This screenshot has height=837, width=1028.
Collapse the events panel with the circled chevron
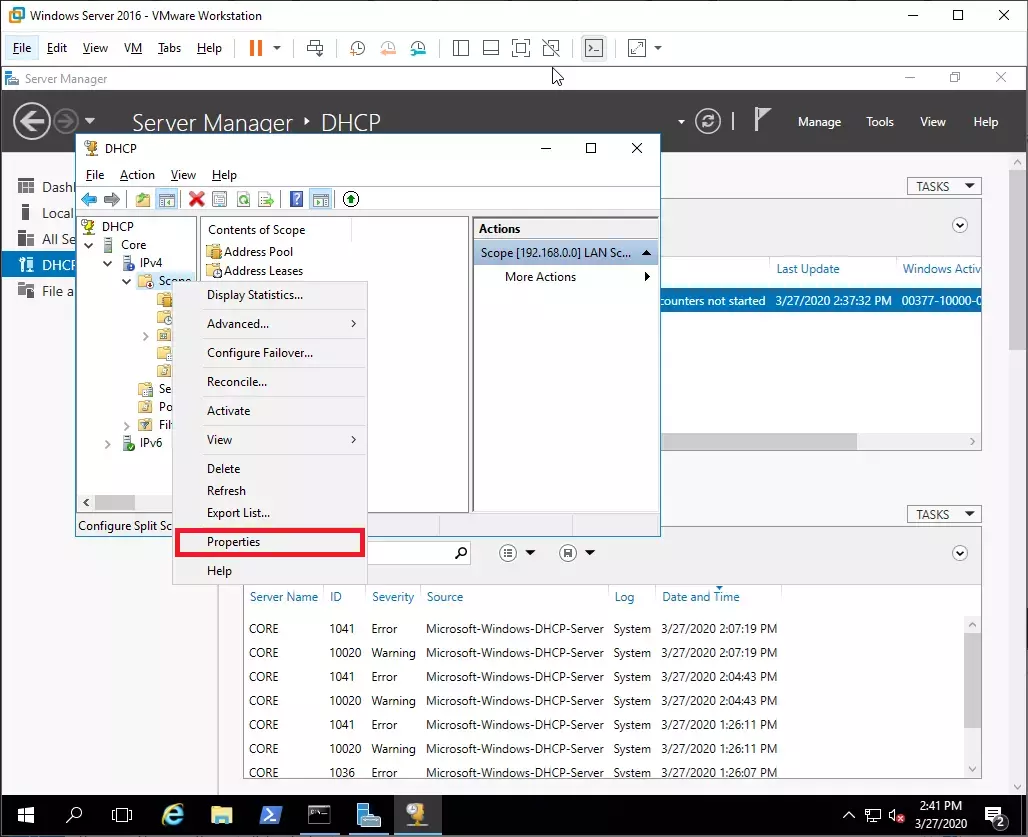click(960, 553)
